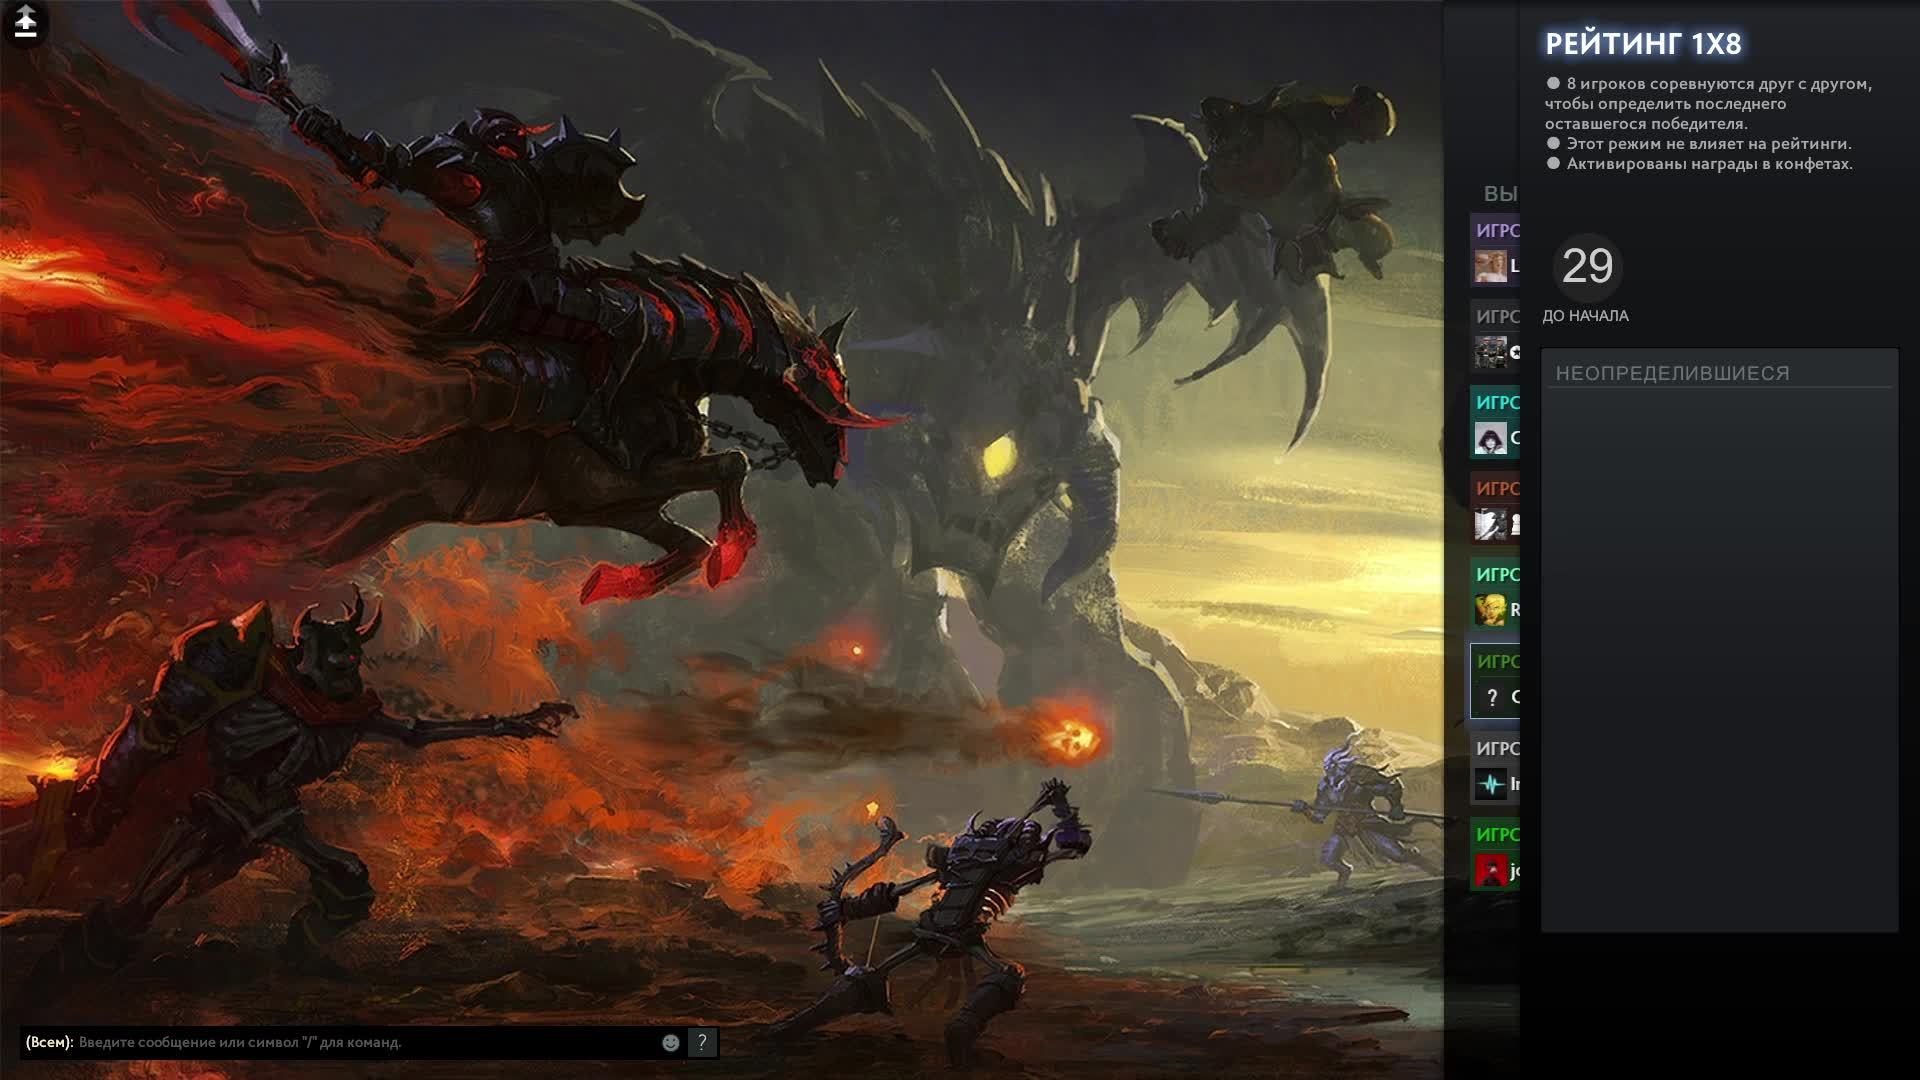Click the НЕОПРЕДЕЛИВШИЕСЯ panel header
The width and height of the screenshot is (1920, 1080).
(x=1672, y=373)
